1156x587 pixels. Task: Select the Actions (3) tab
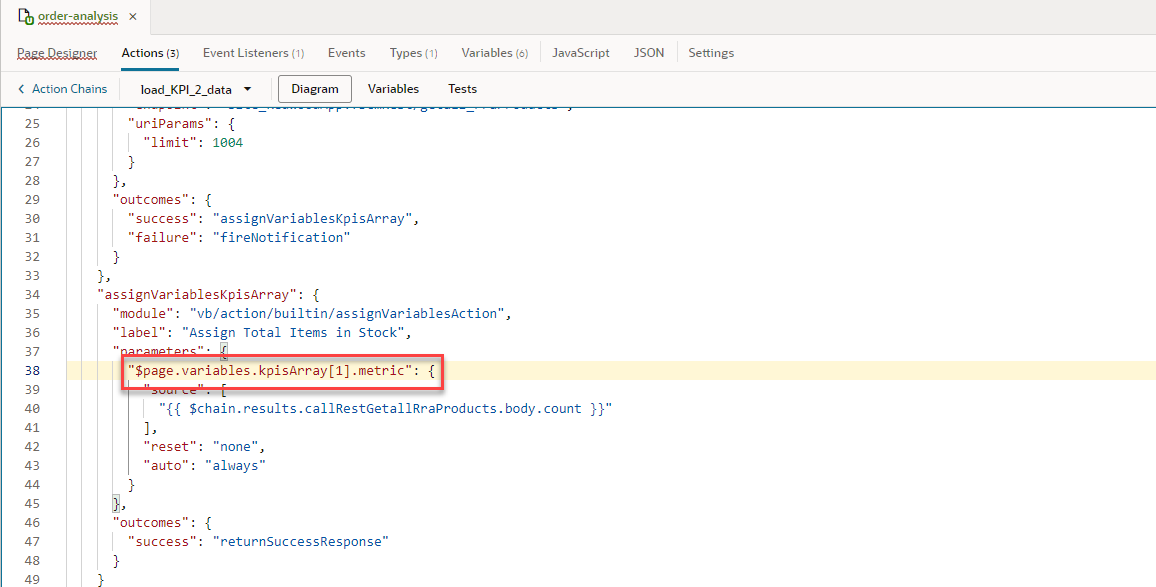tap(150, 52)
